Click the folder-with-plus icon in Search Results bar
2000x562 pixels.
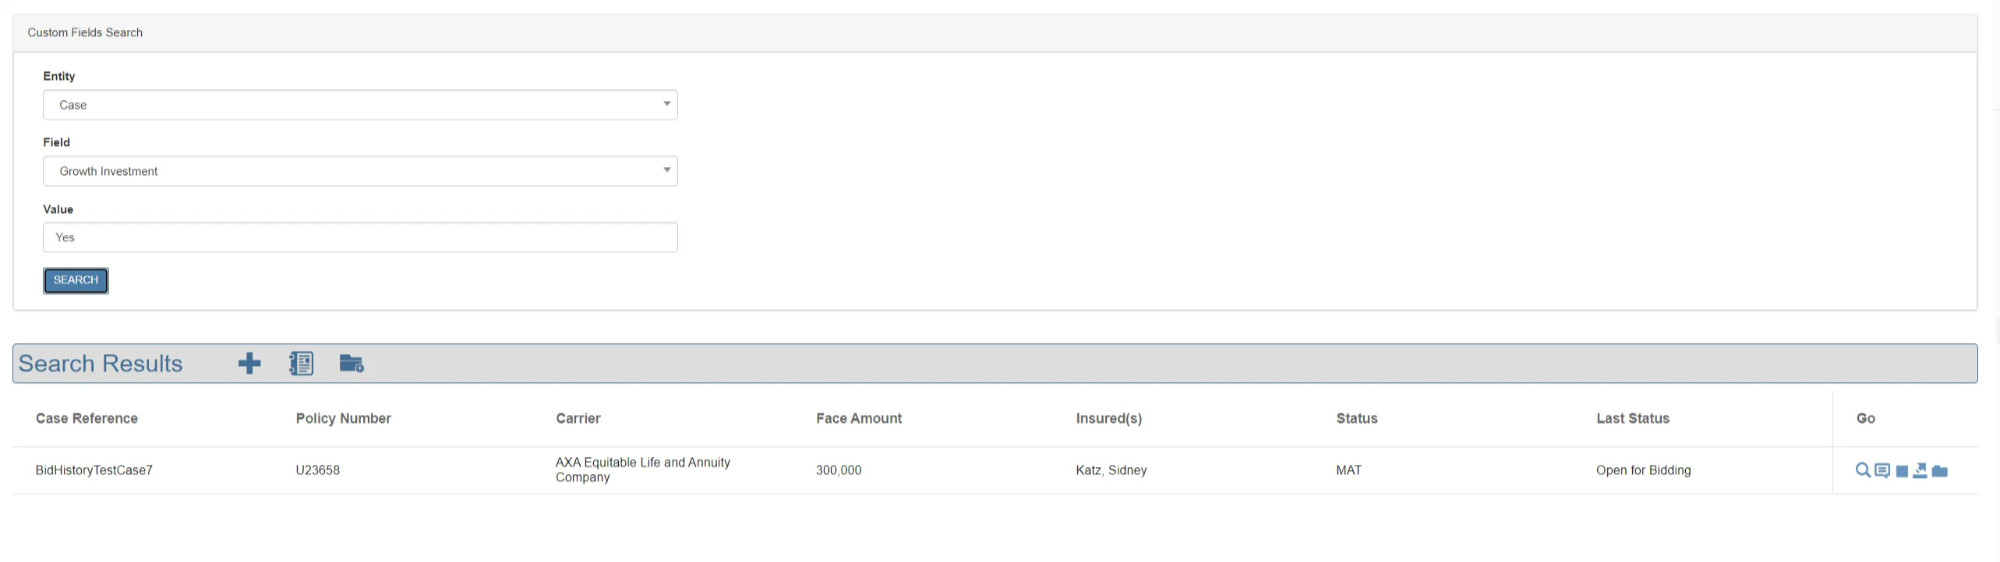pyautogui.click(x=351, y=364)
